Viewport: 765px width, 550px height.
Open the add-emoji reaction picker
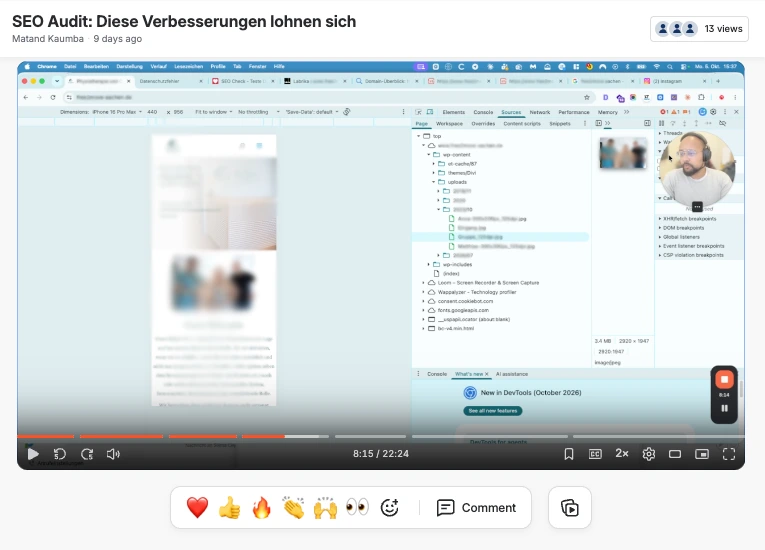click(x=389, y=508)
